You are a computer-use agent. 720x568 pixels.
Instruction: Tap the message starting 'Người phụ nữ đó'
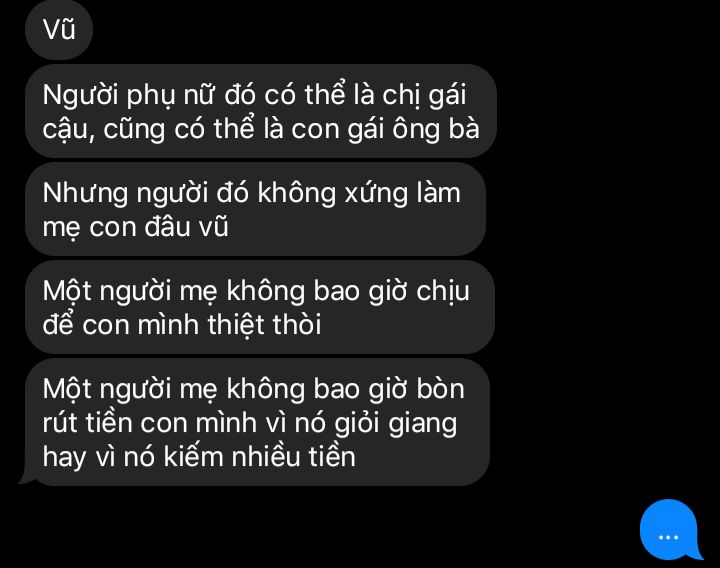tap(261, 111)
